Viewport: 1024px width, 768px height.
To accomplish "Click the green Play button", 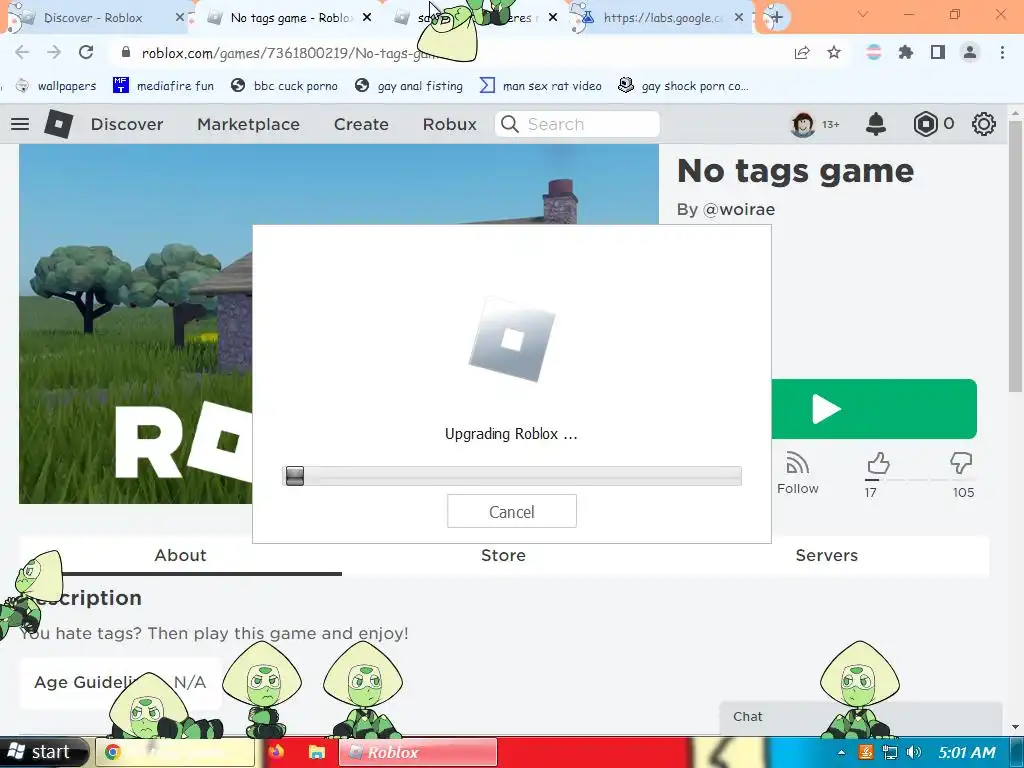I will point(874,409).
